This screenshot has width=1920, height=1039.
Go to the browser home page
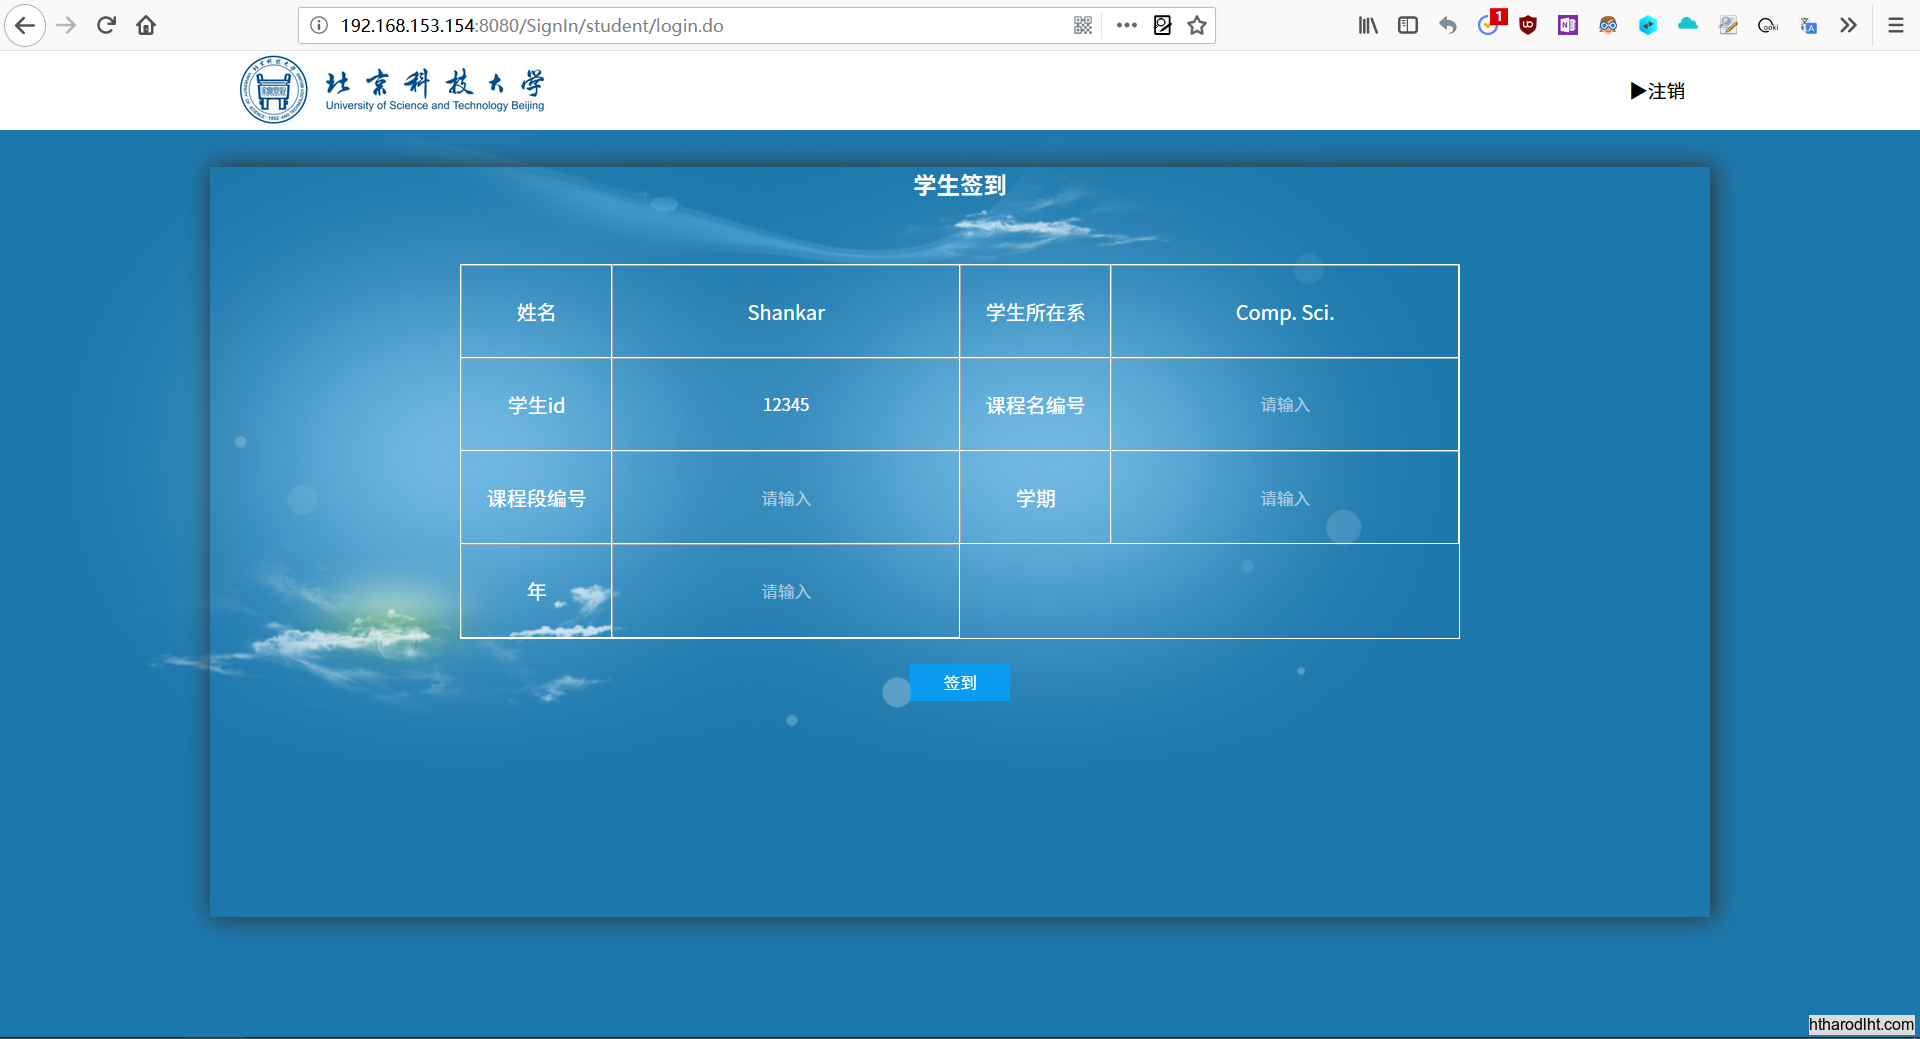(x=146, y=25)
